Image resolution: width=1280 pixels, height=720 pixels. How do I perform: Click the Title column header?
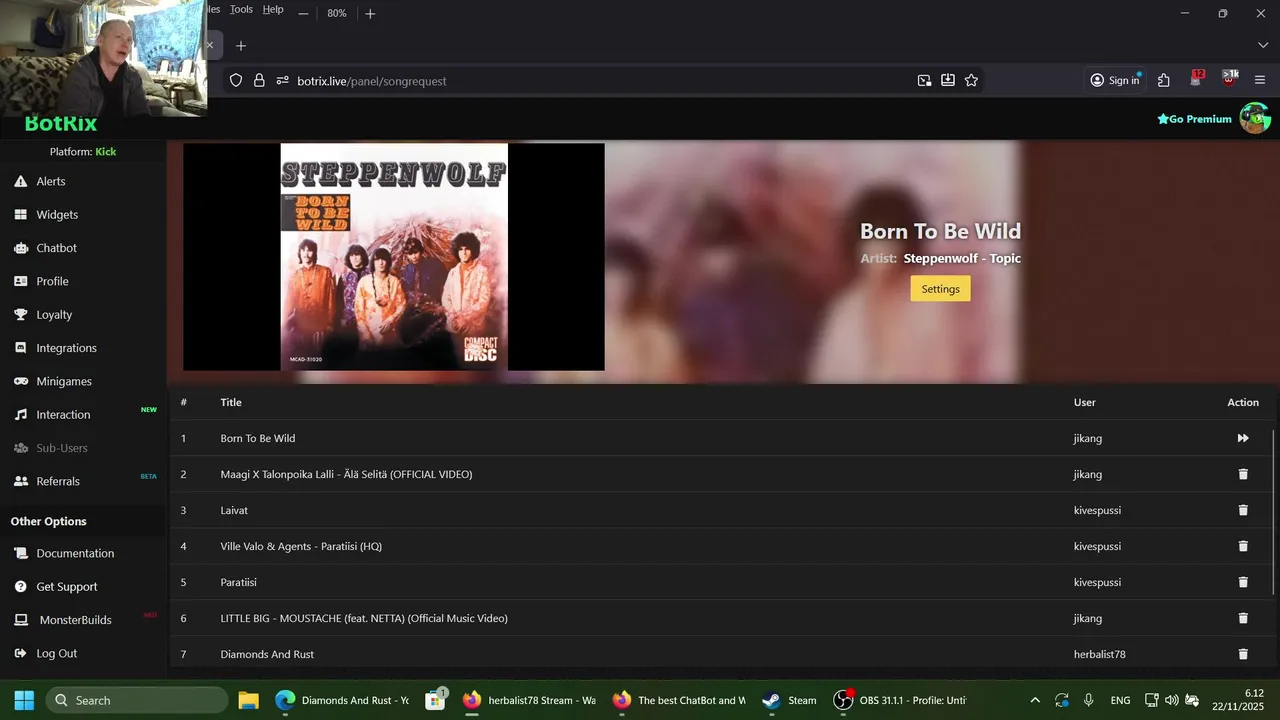(231, 402)
